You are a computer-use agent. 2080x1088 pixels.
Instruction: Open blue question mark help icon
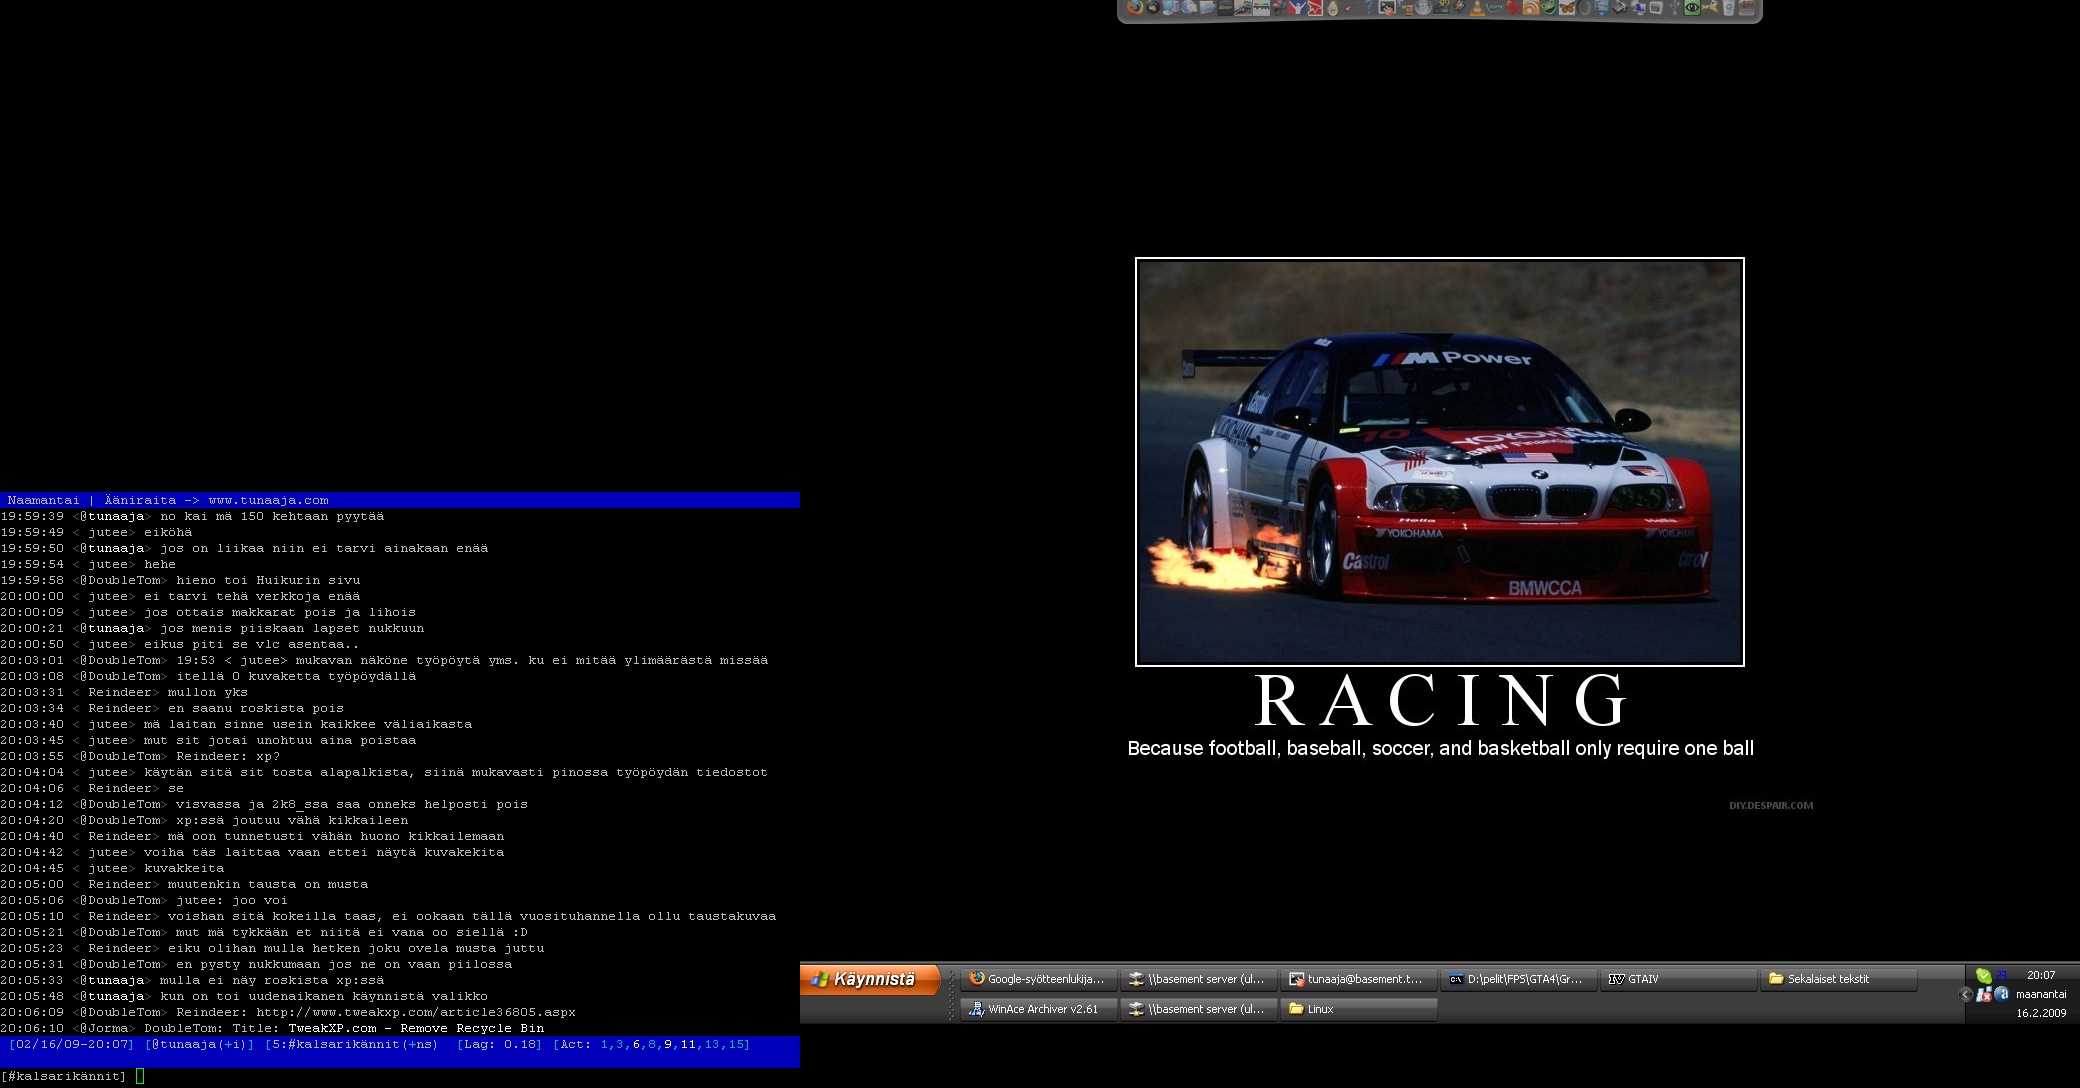pos(1368,8)
